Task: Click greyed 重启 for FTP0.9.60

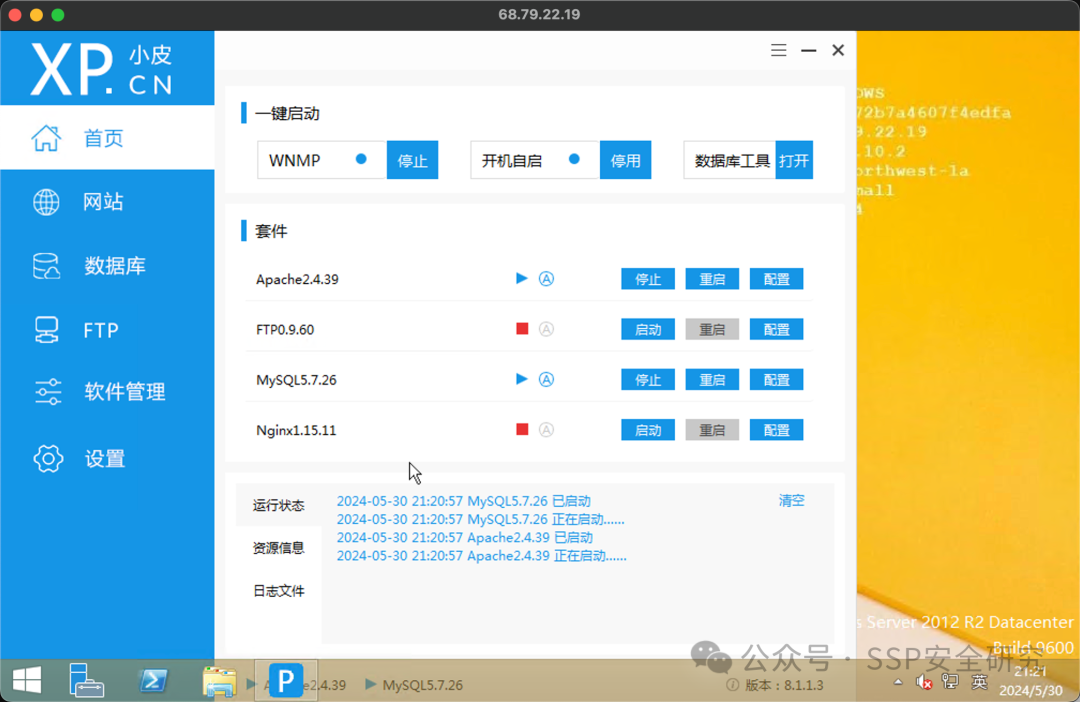Action: (712, 329)
